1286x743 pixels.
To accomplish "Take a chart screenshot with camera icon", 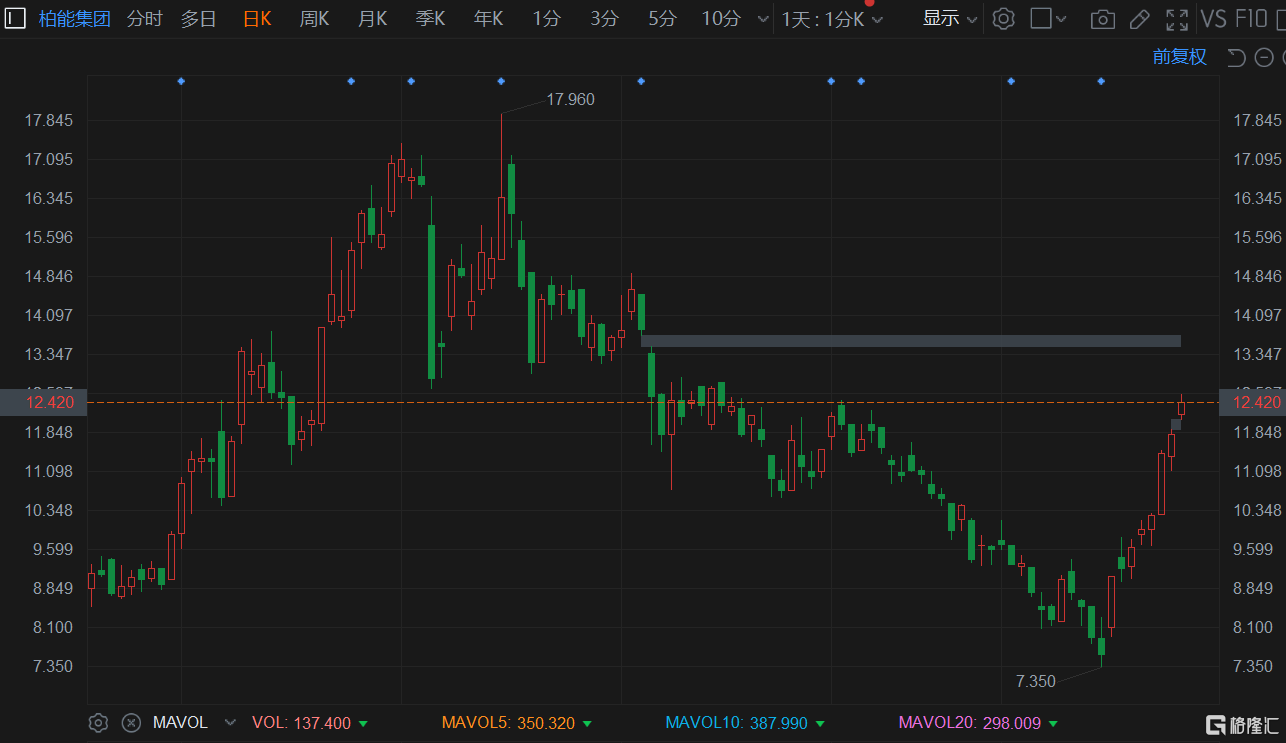I will 1102,19.
